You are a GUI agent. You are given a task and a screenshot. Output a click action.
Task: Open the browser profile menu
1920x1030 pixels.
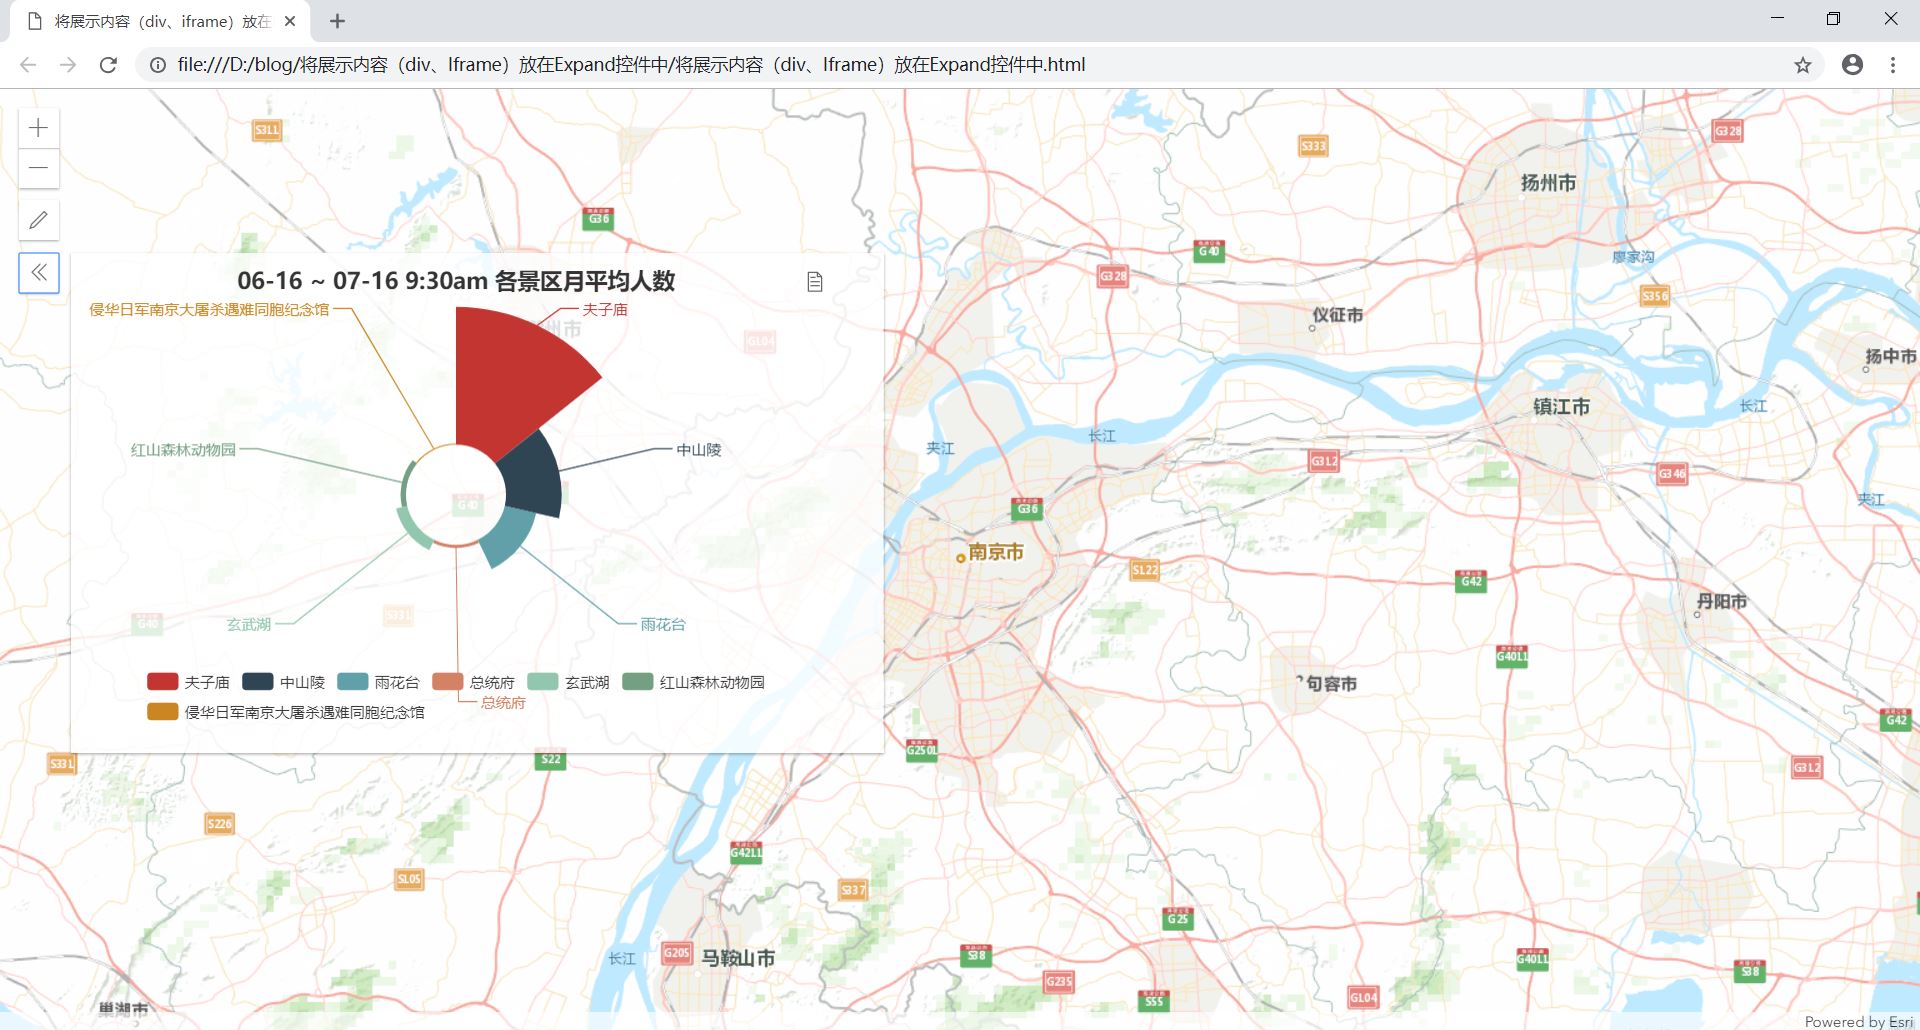tap(1852, 65)
